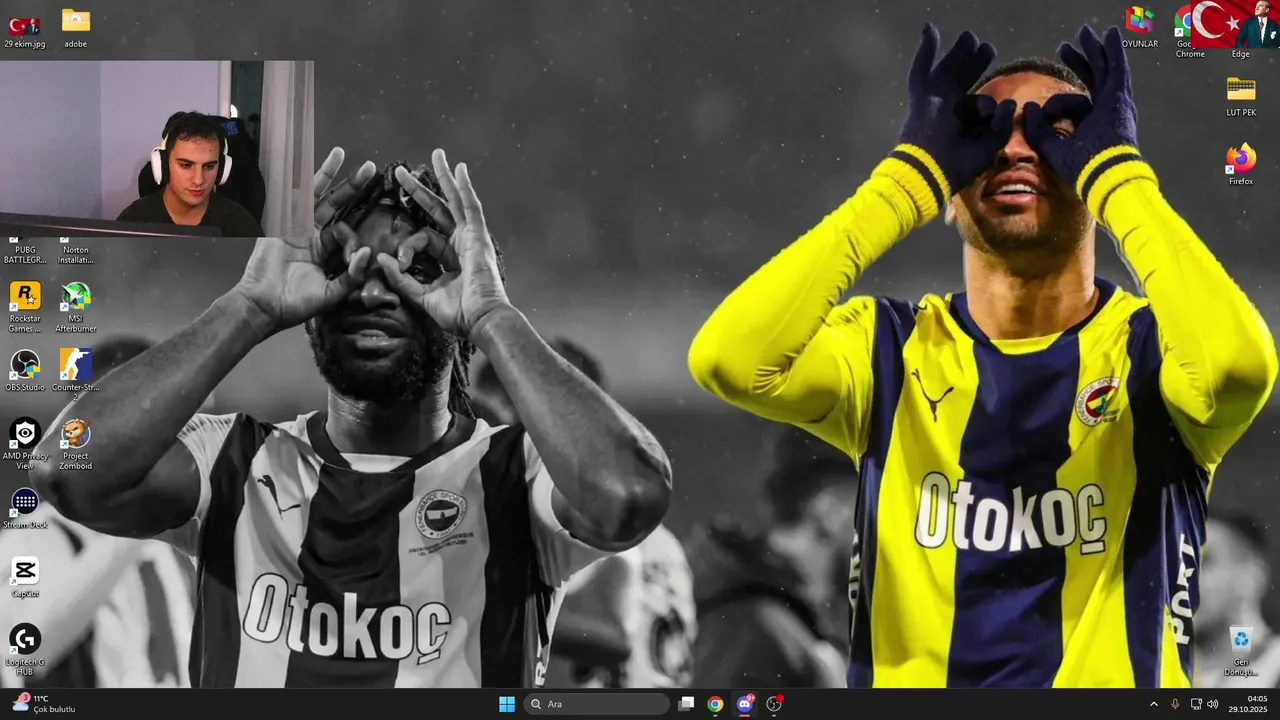Open AMD Privacy View shortcut
Screen dimensions: 1280x720
[x=25, y=444]
